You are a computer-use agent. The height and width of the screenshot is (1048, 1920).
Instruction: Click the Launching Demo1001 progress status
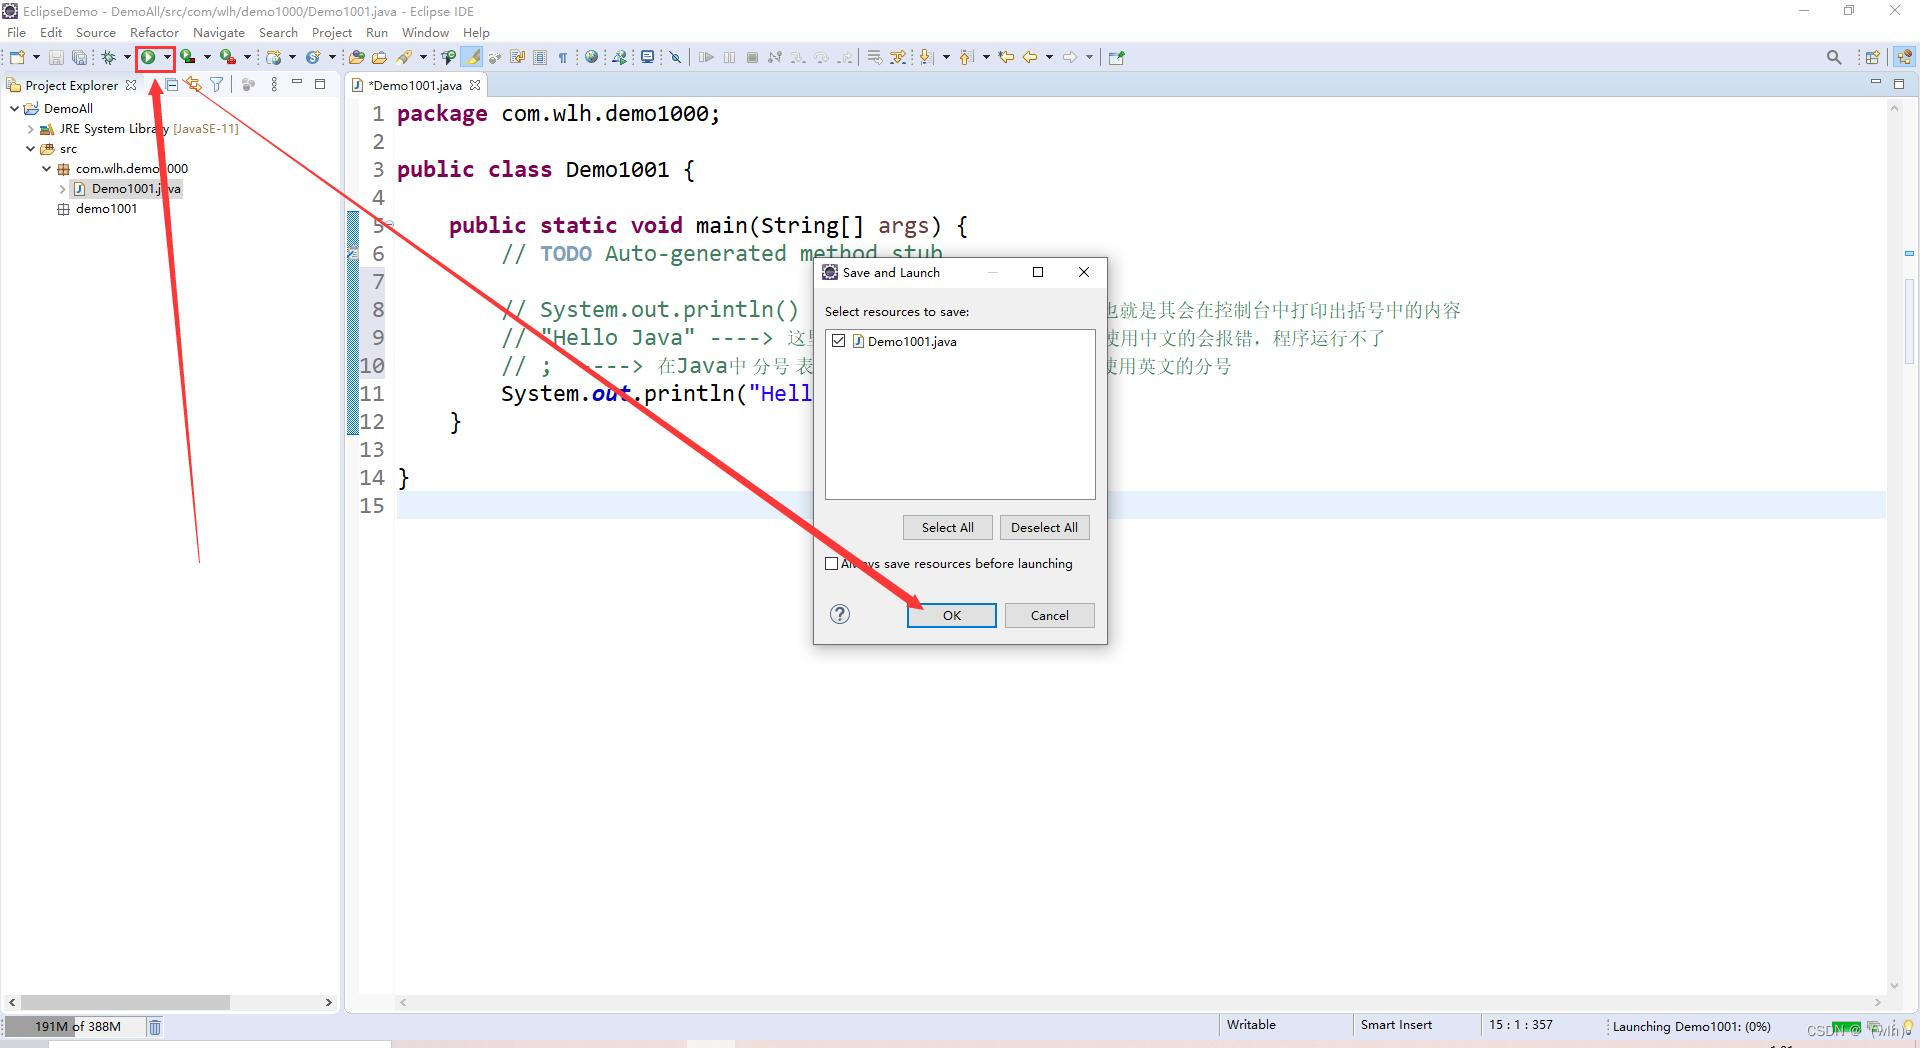pyautogui.click(x=1691, y=1026)
